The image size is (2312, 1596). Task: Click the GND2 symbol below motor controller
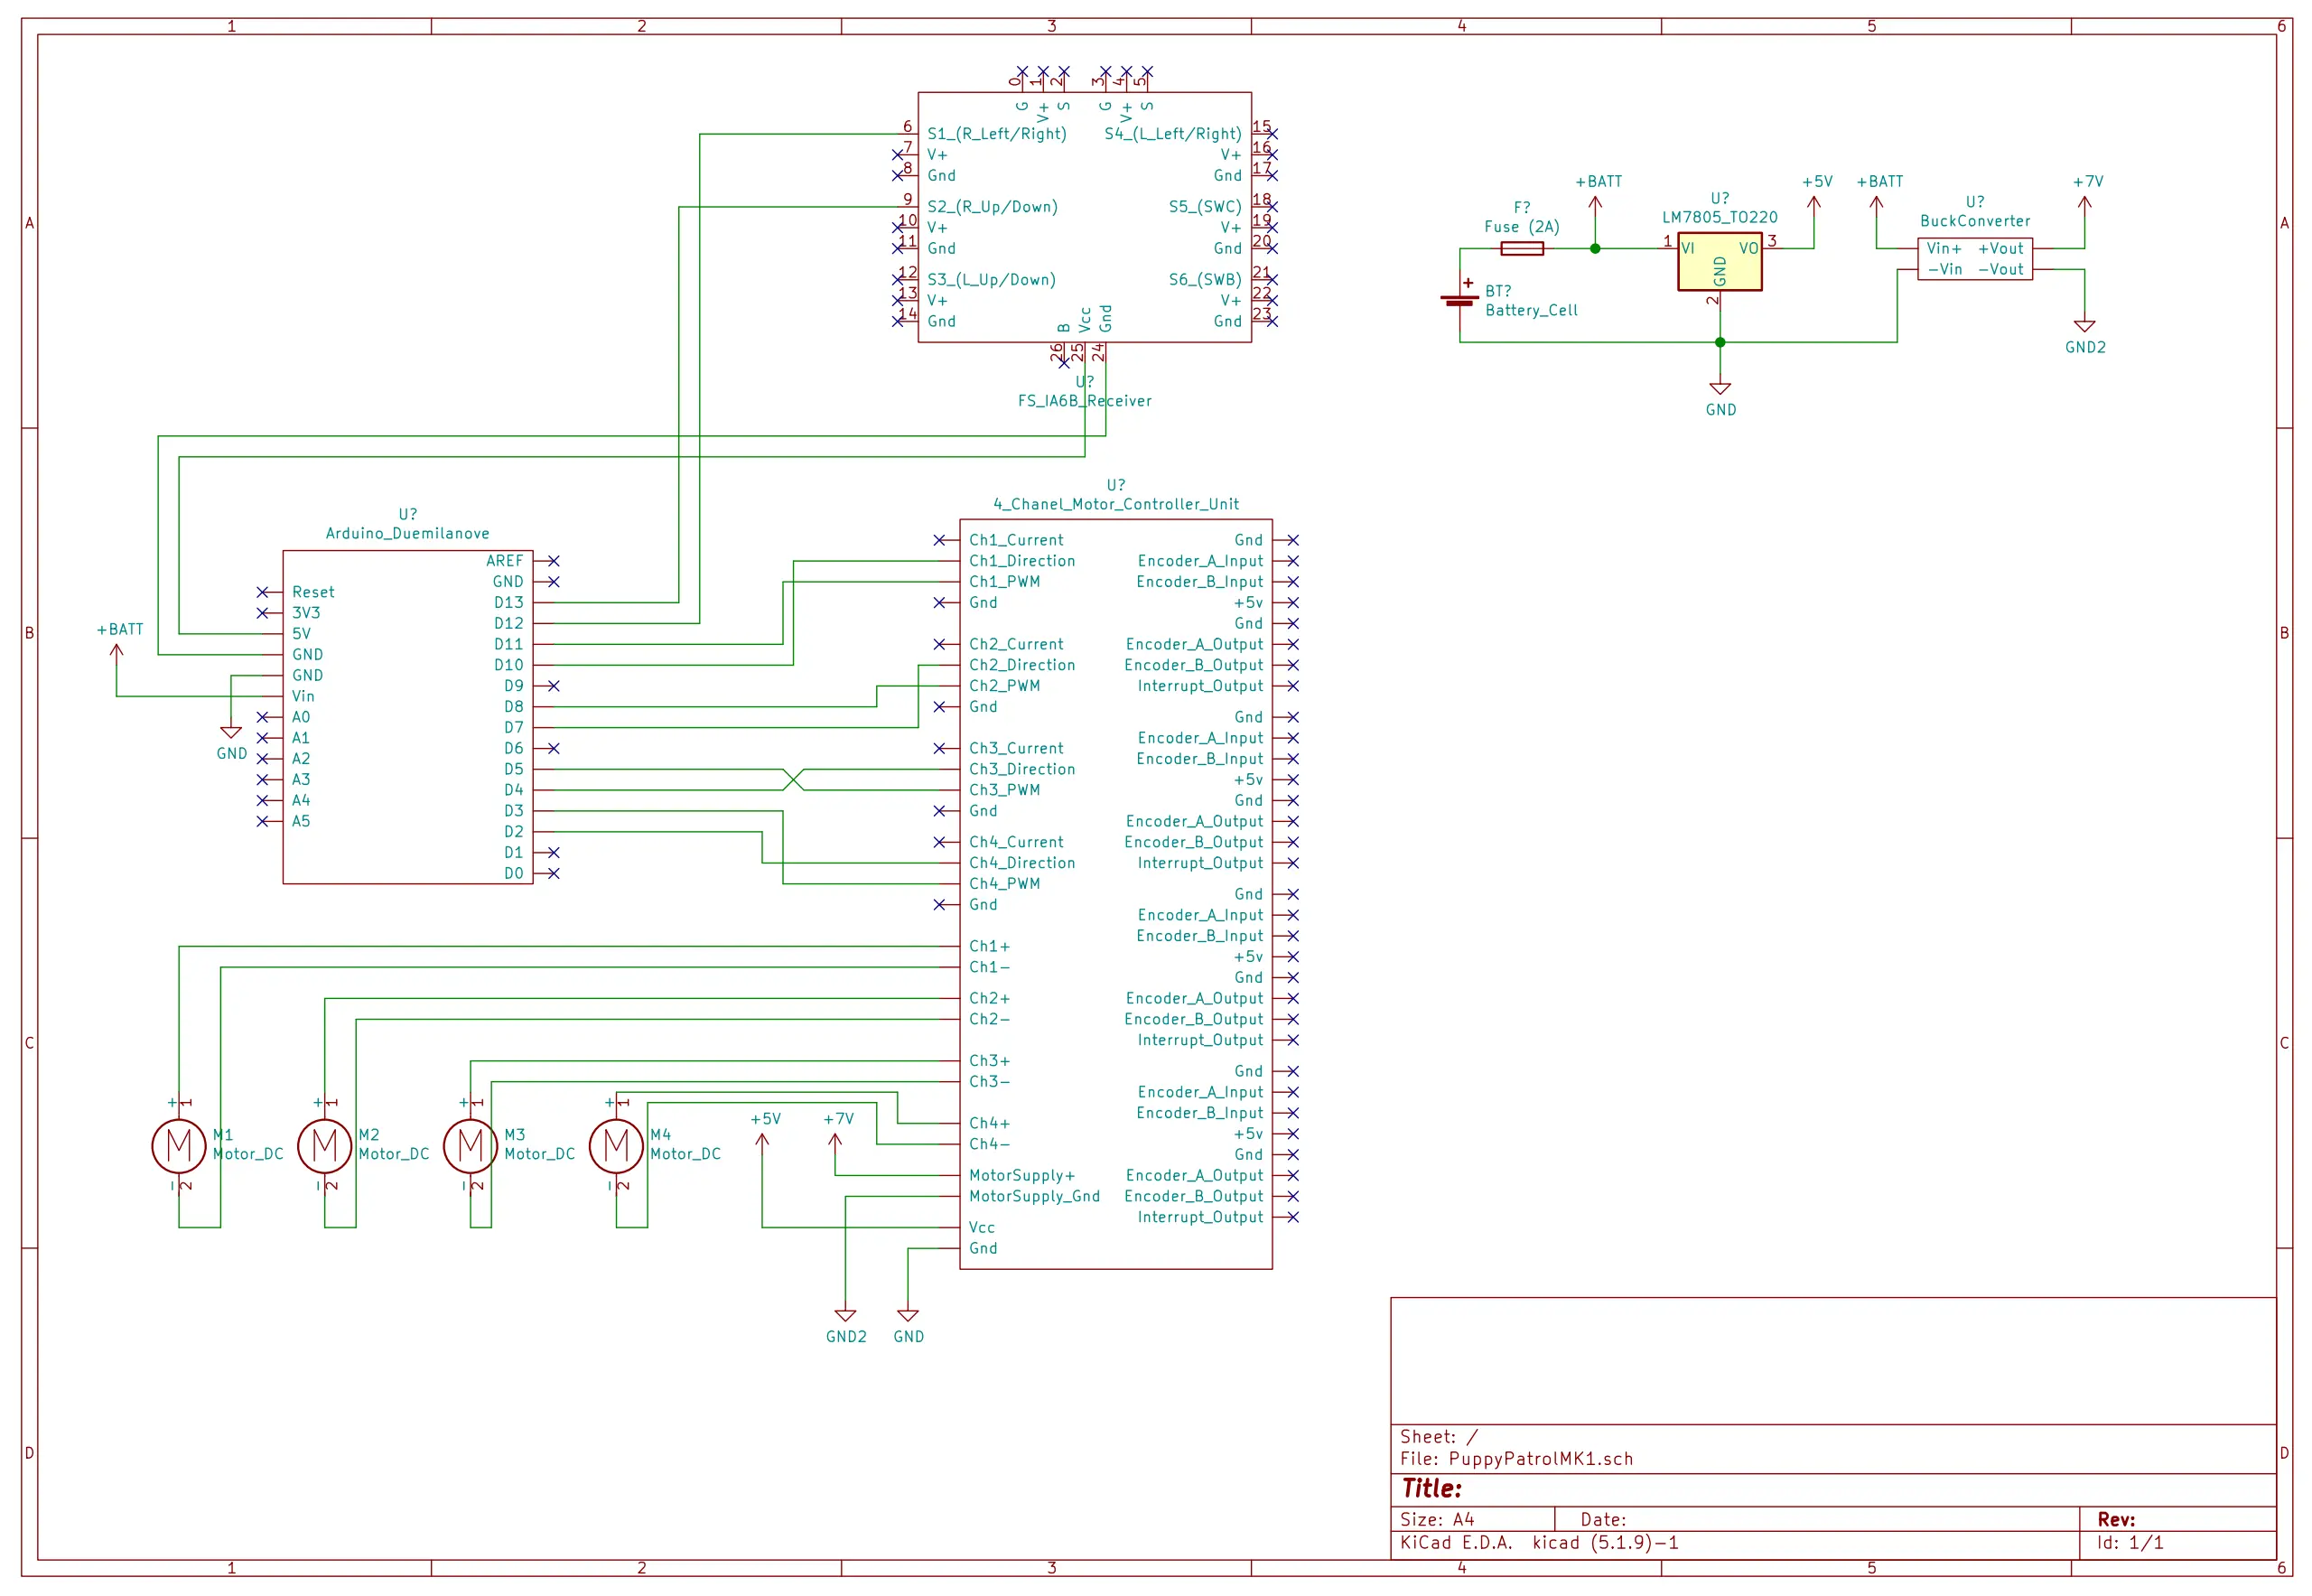846,1316
